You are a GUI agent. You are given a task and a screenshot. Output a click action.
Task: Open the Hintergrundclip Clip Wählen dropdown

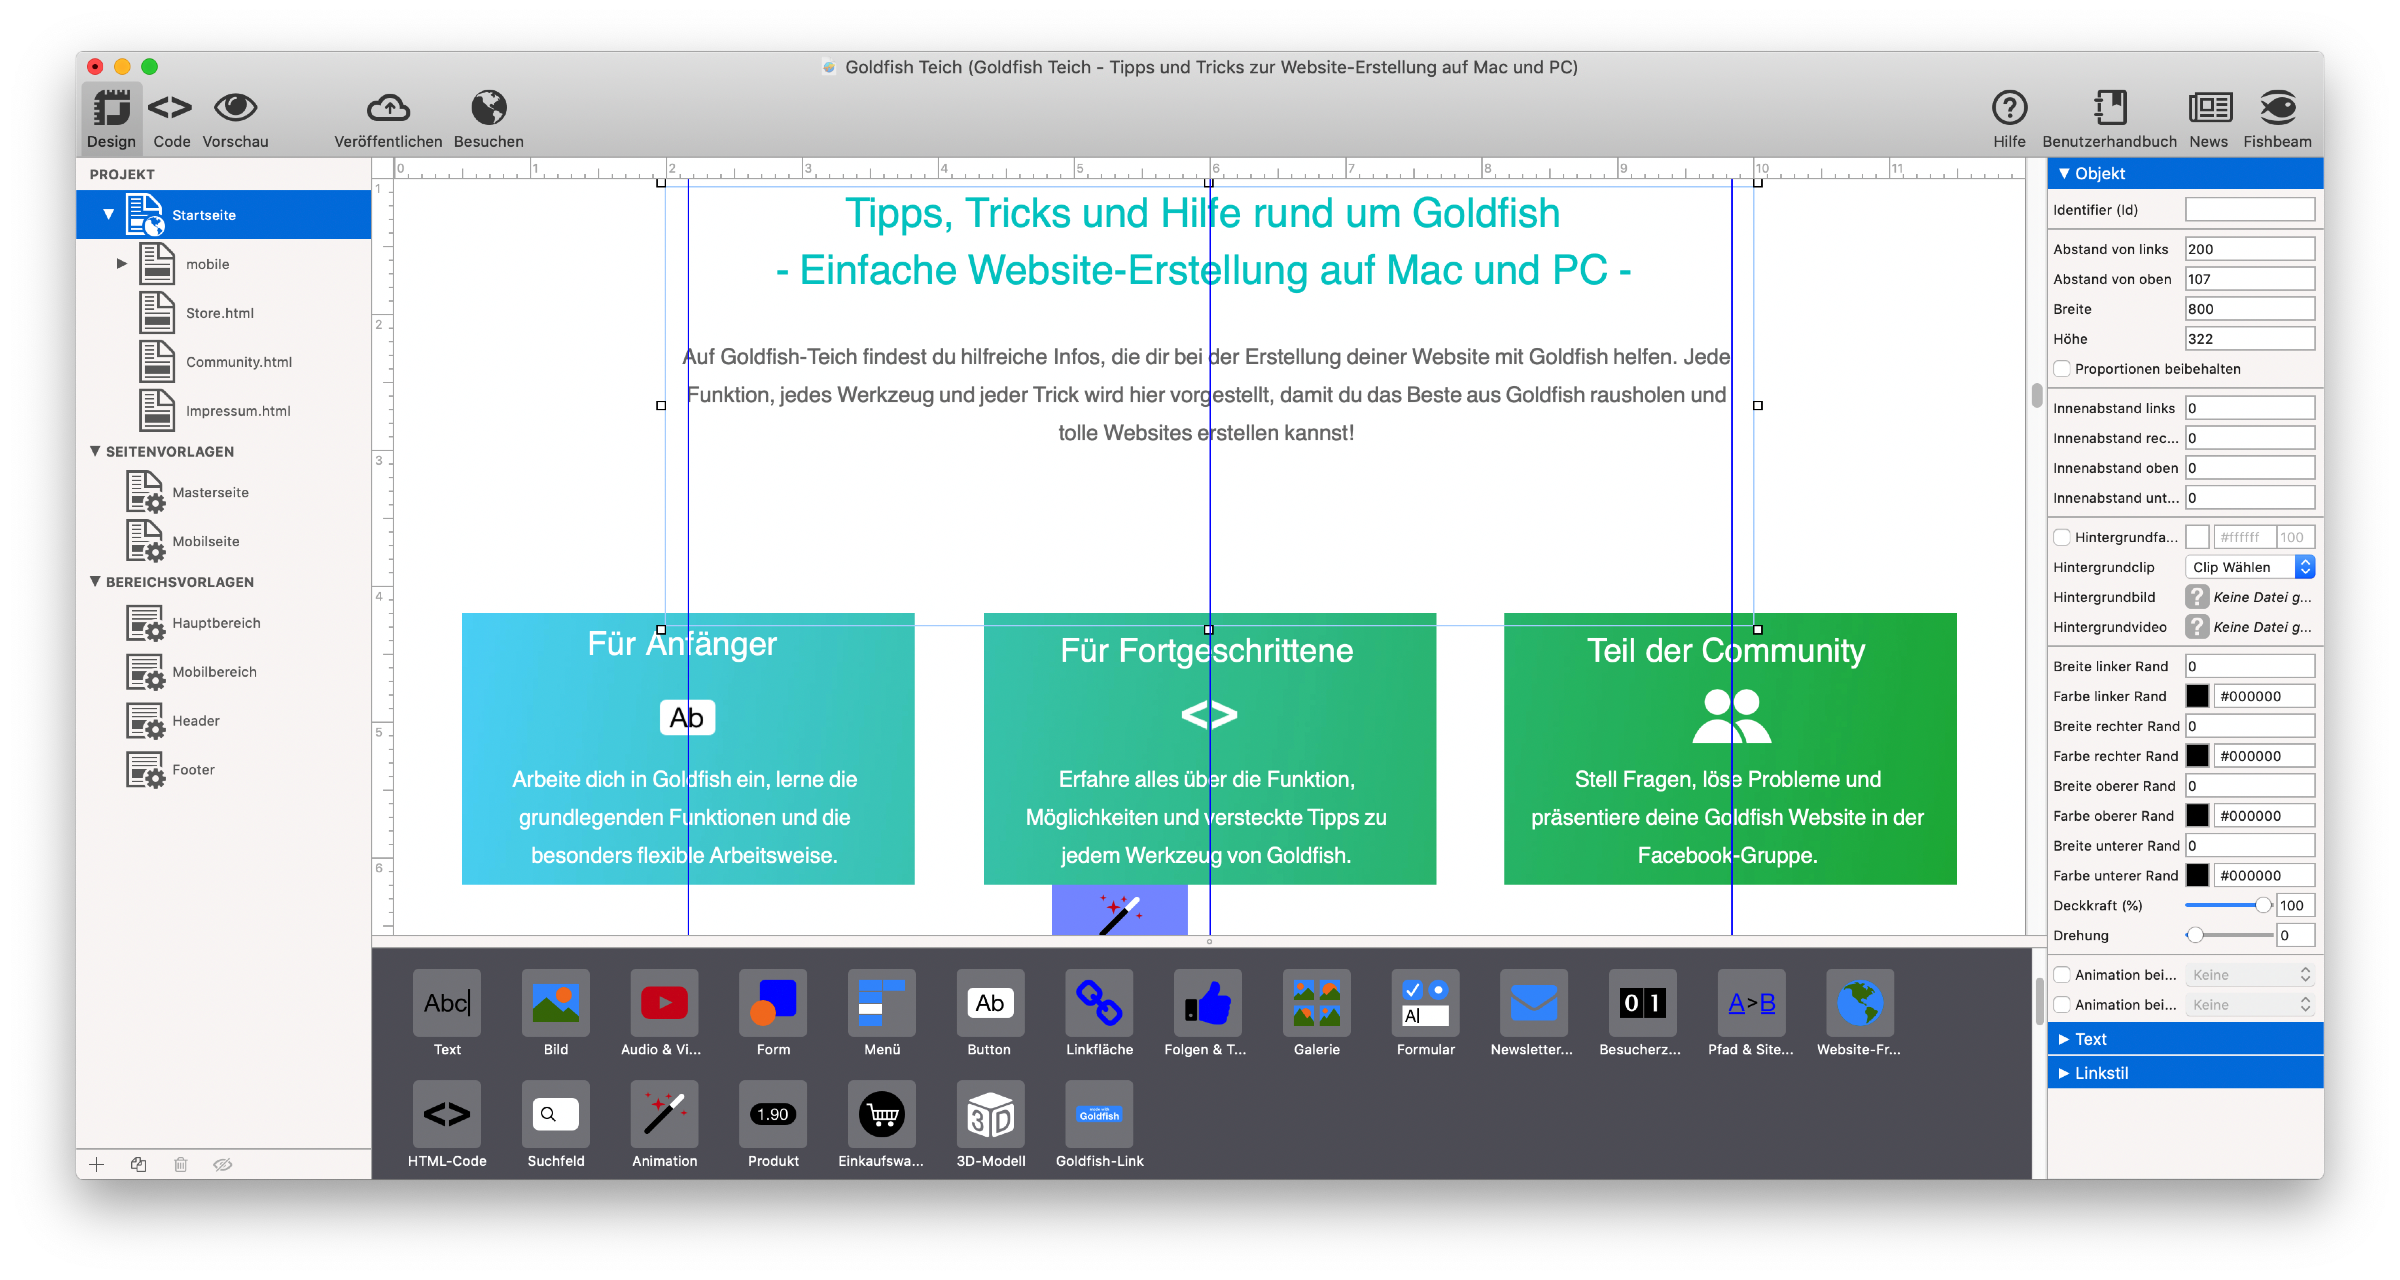coord(2250,567)
